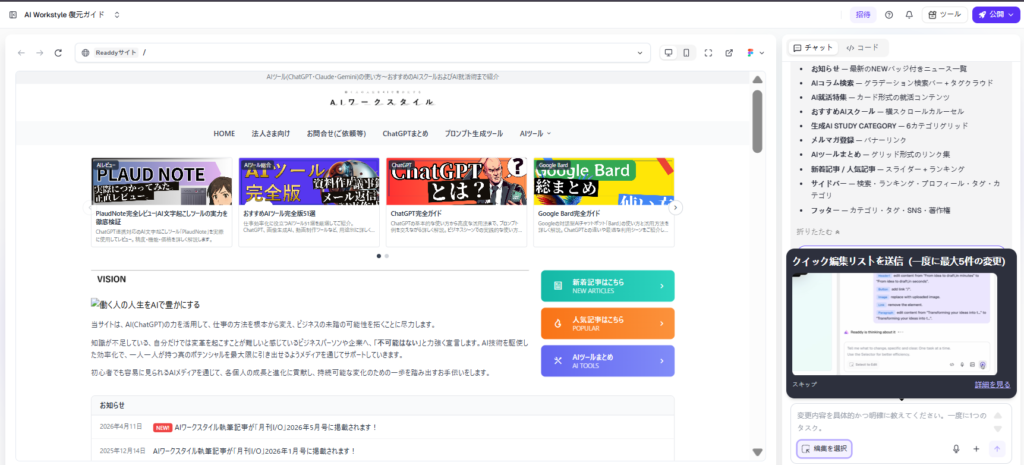Open preview in fullscreen mode
Image resolution: width=1024 pixels, height=465 pixels.
pos(709,52)
